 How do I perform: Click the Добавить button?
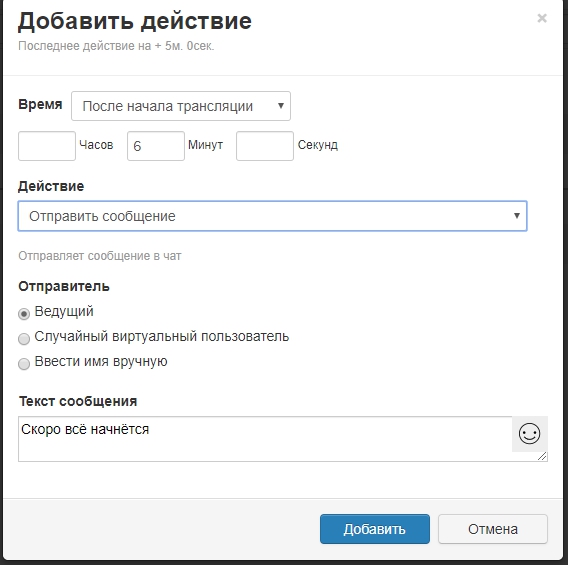(375, 529)
